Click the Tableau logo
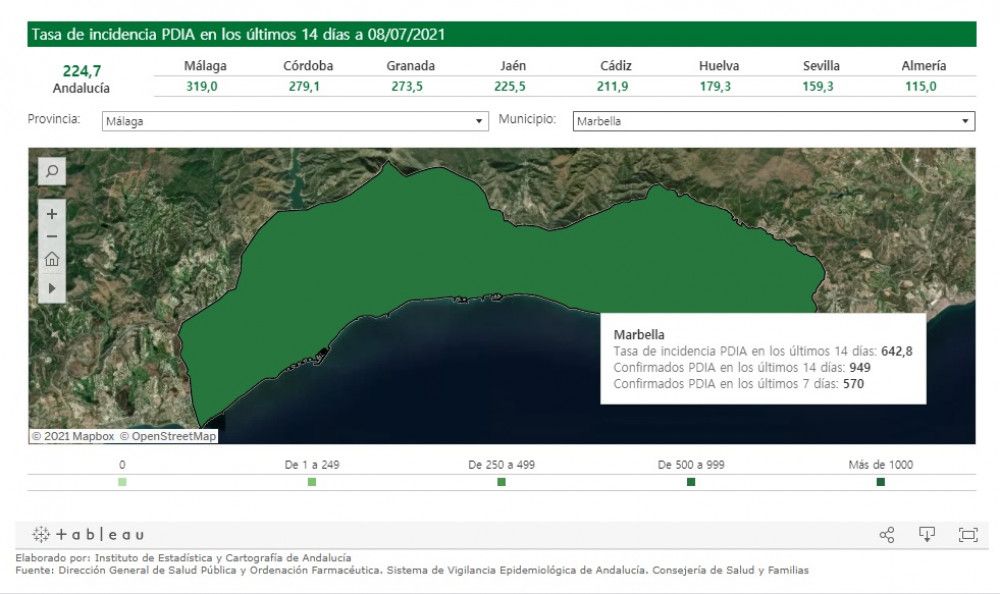The image size is (1000, 594). tap(88, 535)
